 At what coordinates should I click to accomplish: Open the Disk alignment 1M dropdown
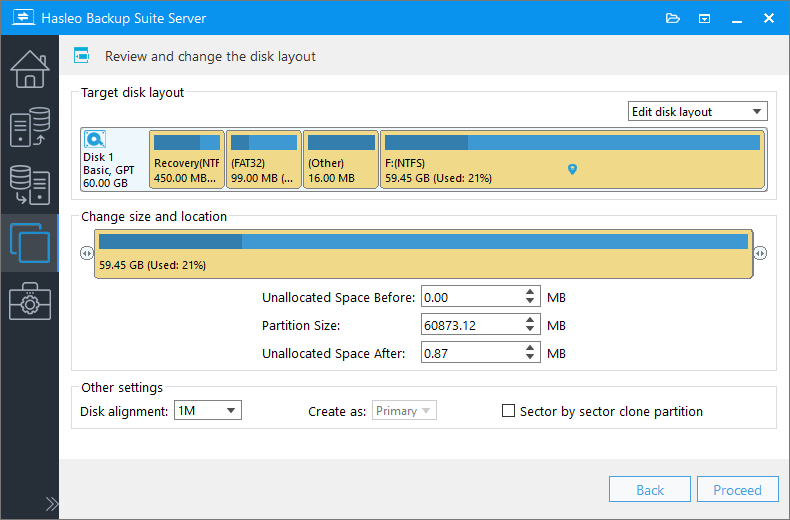coord(208,411)
